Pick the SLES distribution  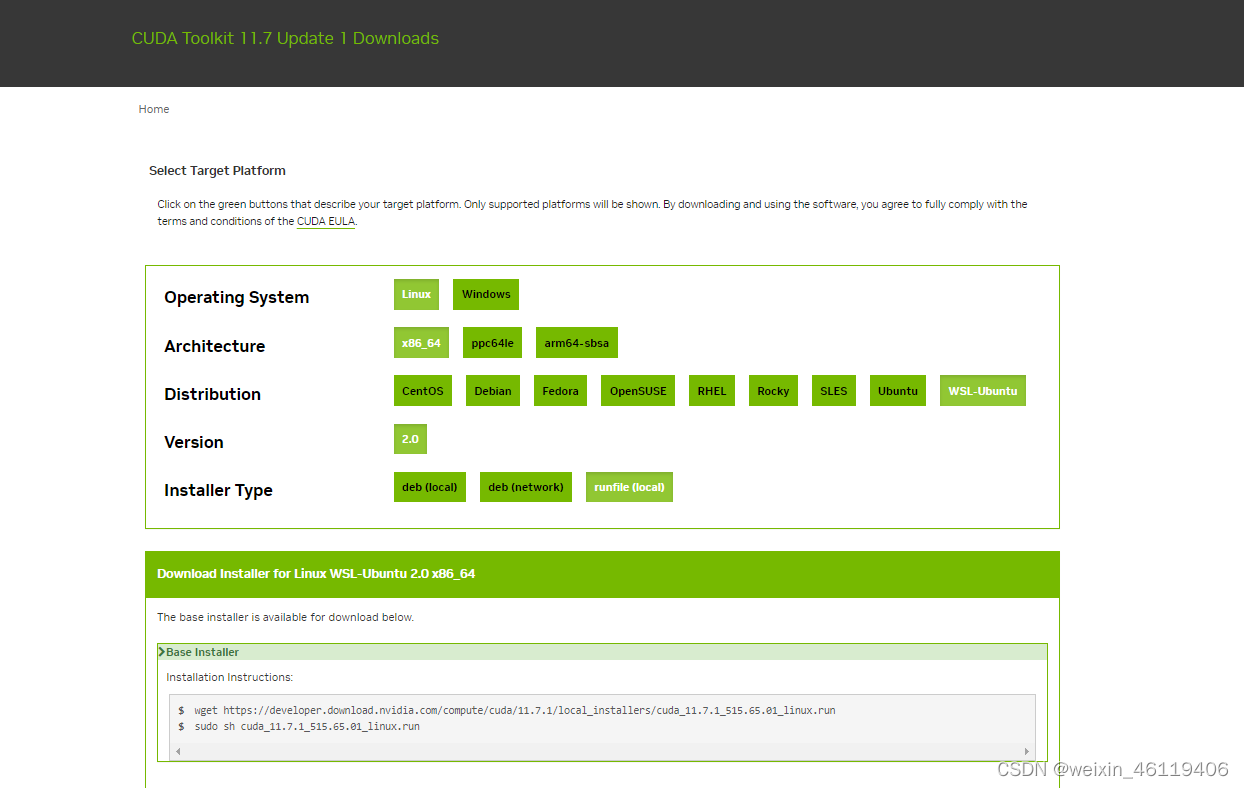coord(833,391)
